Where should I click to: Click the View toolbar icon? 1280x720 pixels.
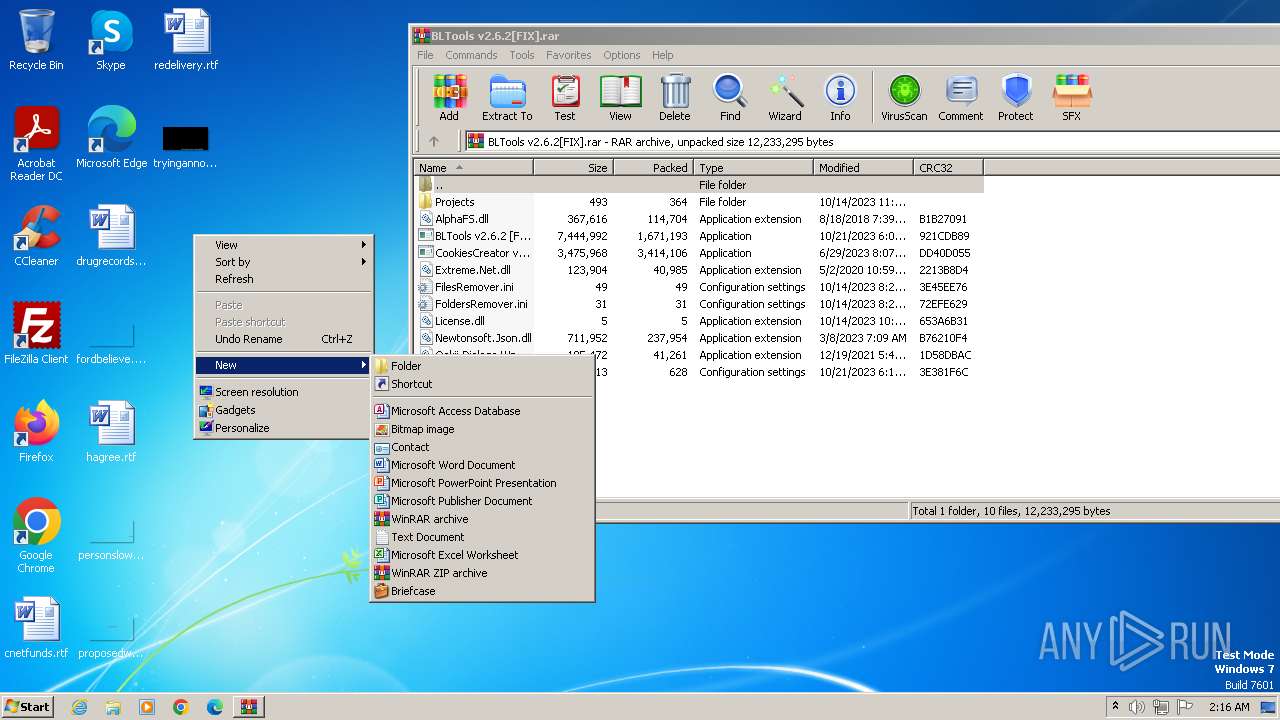(x=620, y=98)
